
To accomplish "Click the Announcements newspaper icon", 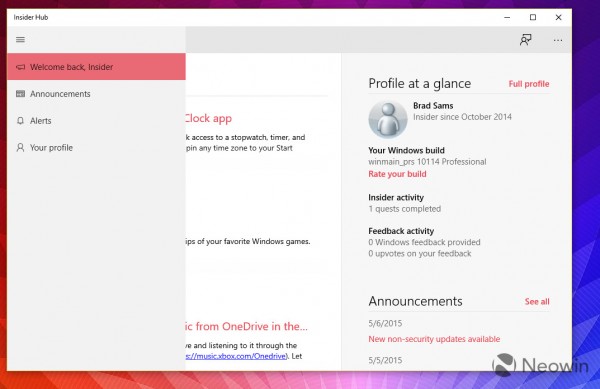I will click(20, 94).
